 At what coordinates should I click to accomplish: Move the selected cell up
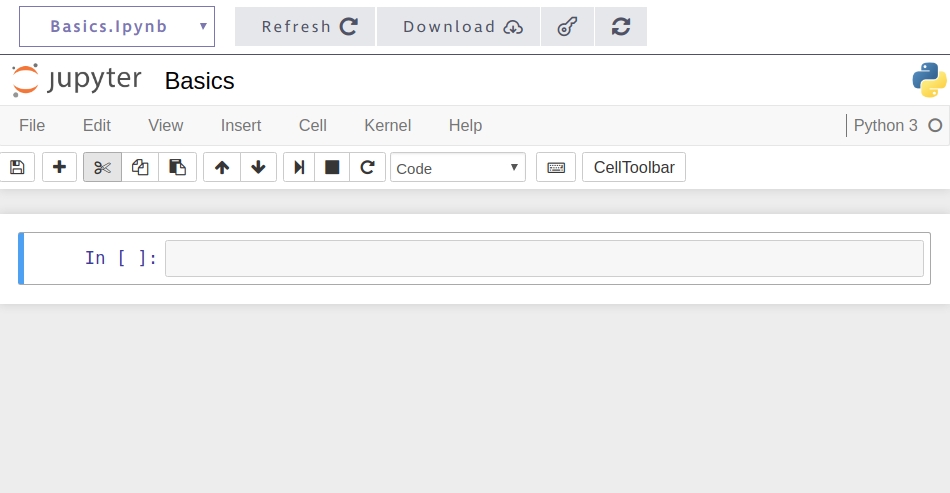(222, 167)
